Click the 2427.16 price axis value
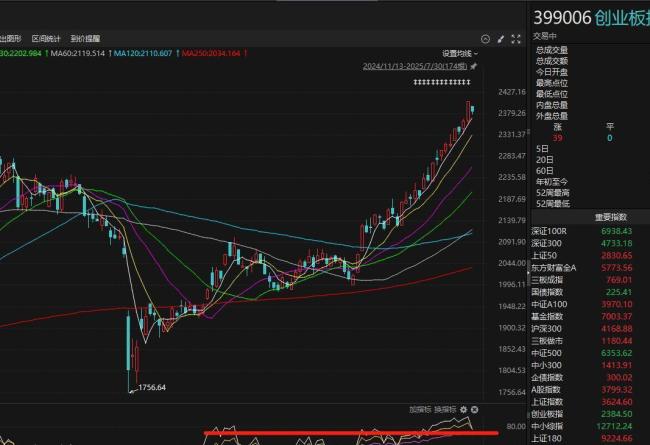The height and width of the screenshot is (445, 650). [x=512, y=92]
